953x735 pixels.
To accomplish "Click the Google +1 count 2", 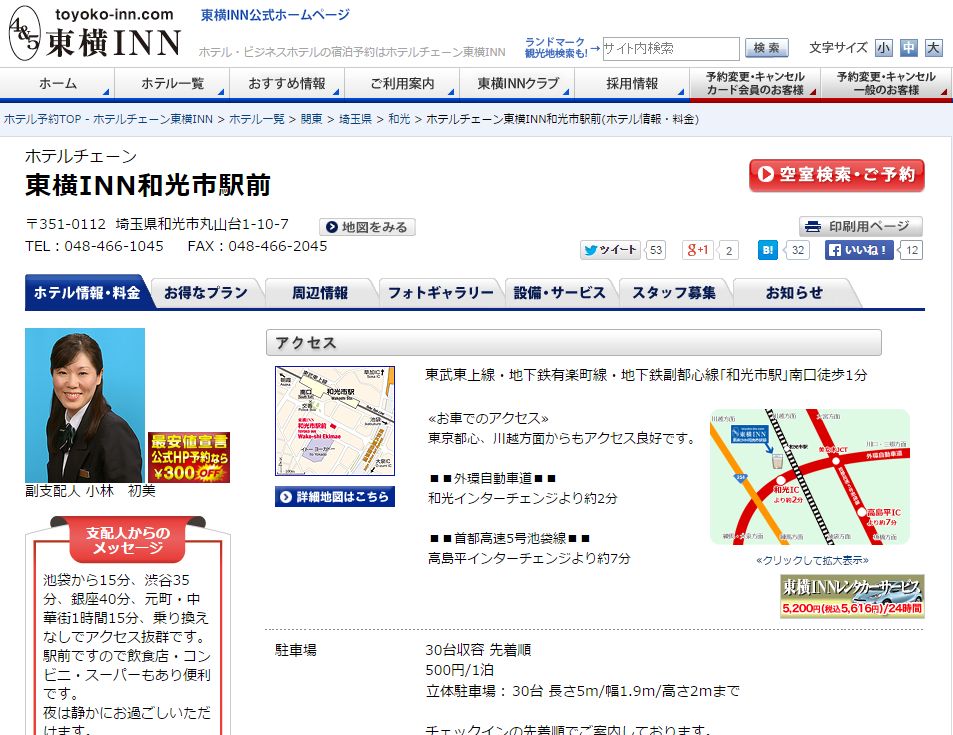I will click(x=729, y=250).
